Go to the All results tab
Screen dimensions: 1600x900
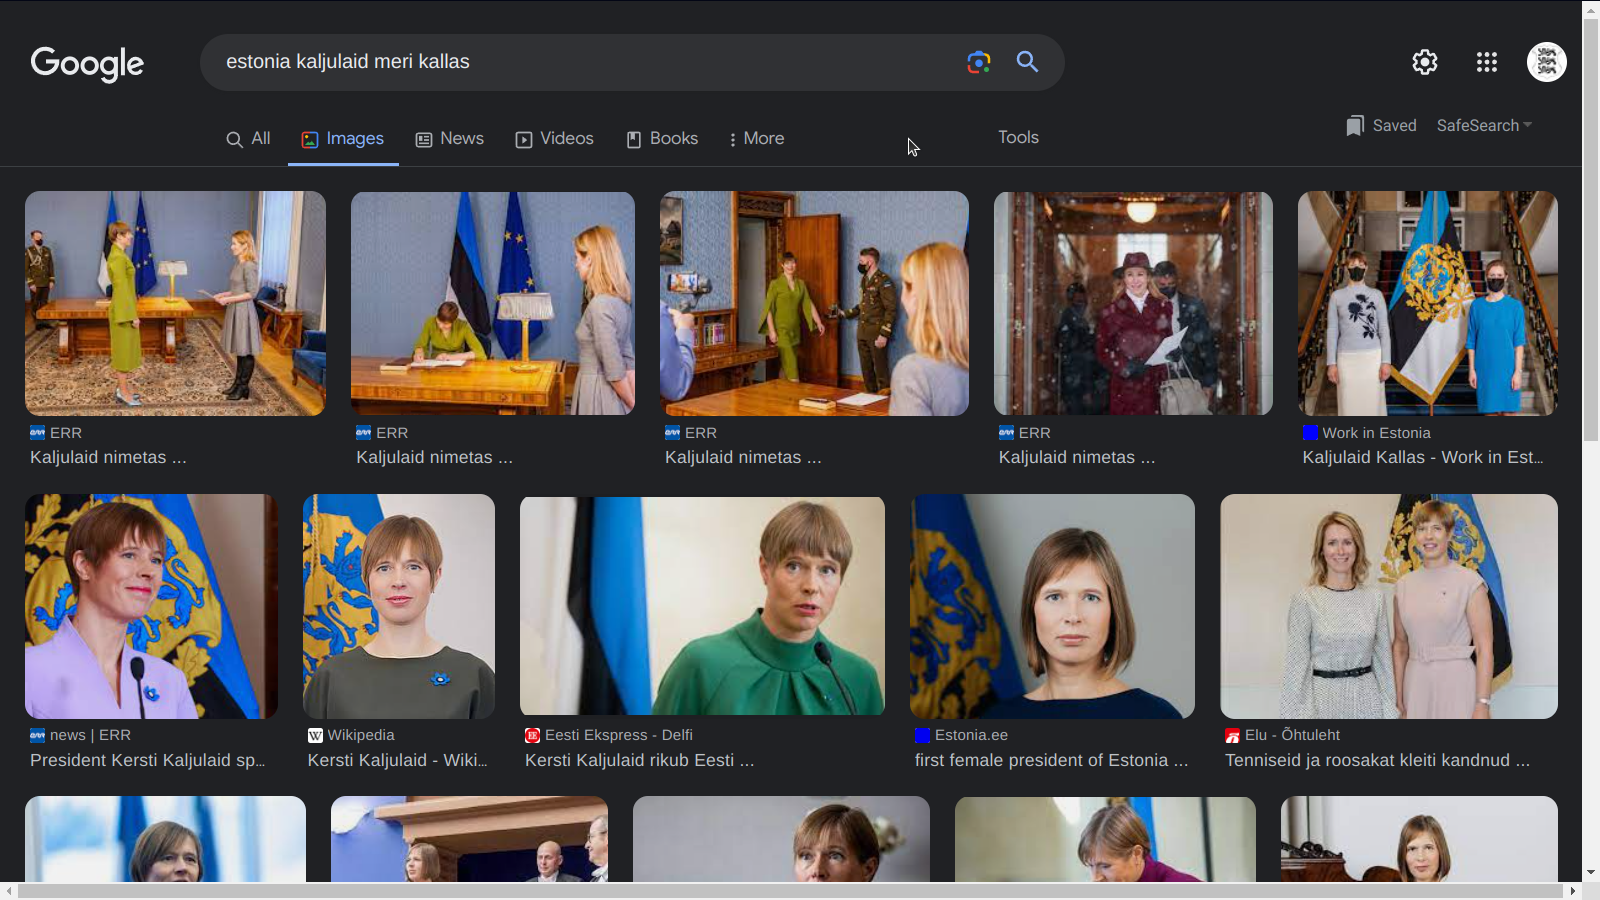(248, 139)
